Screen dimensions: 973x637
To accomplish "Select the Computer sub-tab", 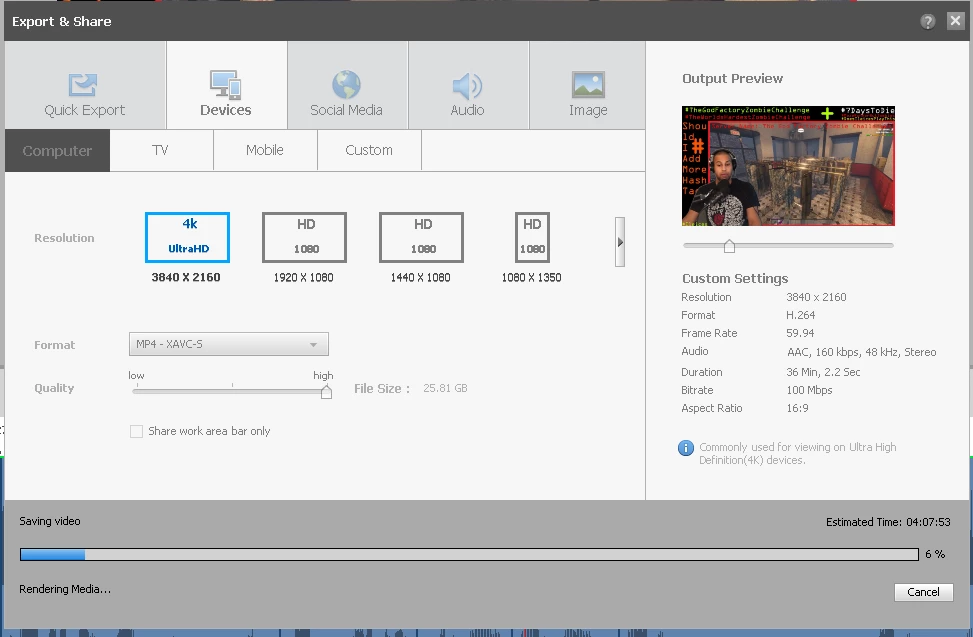I will (x=57, y=150).
